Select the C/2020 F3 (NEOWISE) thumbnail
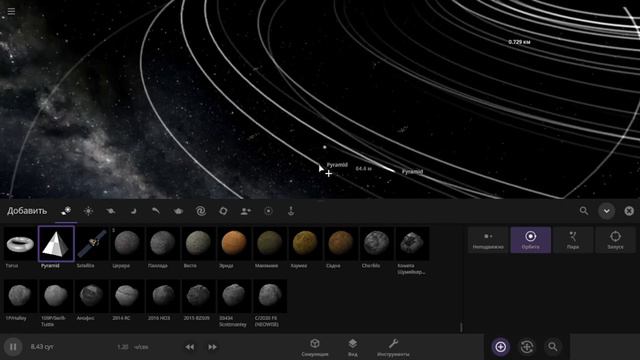 270,296
